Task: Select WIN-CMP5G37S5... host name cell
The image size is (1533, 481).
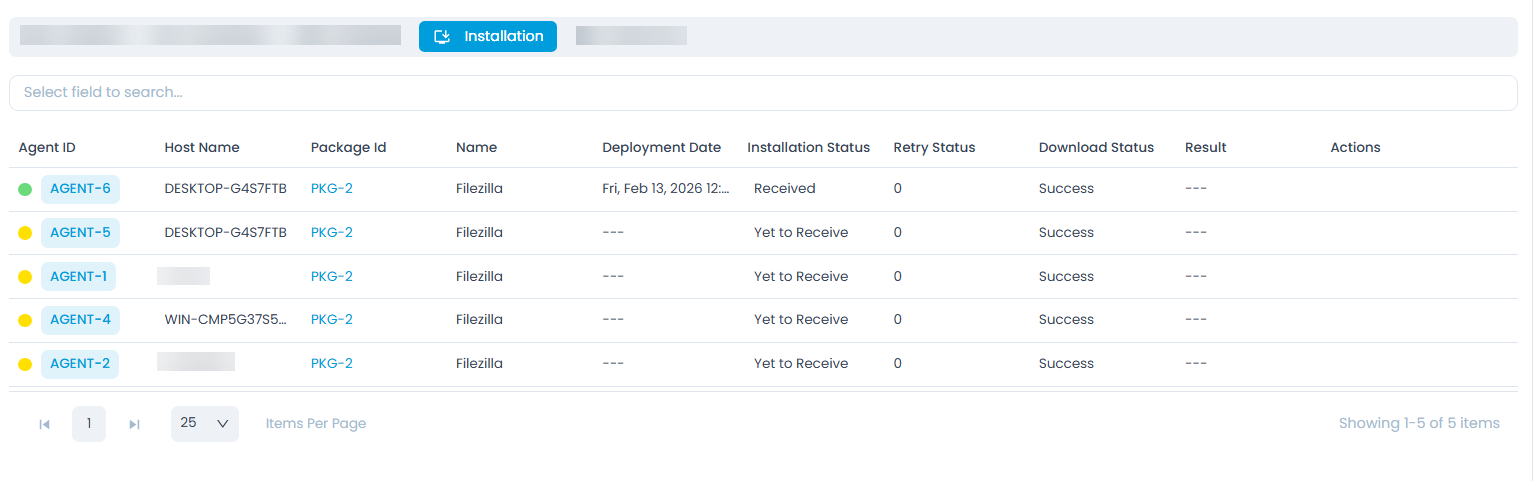Action: coord(226,320)
